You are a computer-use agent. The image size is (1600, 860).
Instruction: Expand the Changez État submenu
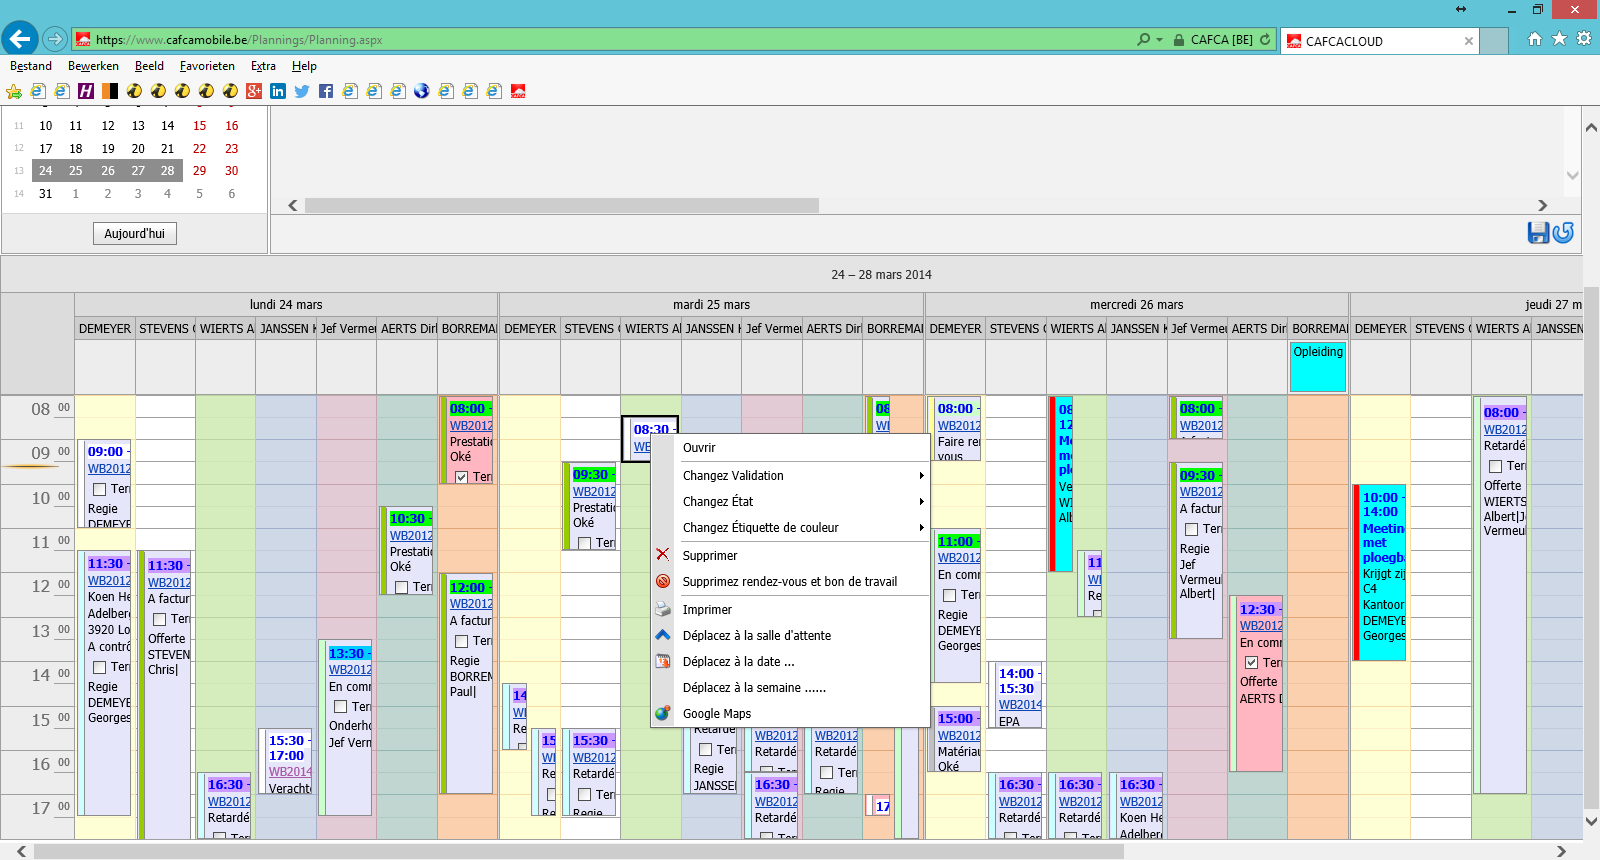coord(790,501)
